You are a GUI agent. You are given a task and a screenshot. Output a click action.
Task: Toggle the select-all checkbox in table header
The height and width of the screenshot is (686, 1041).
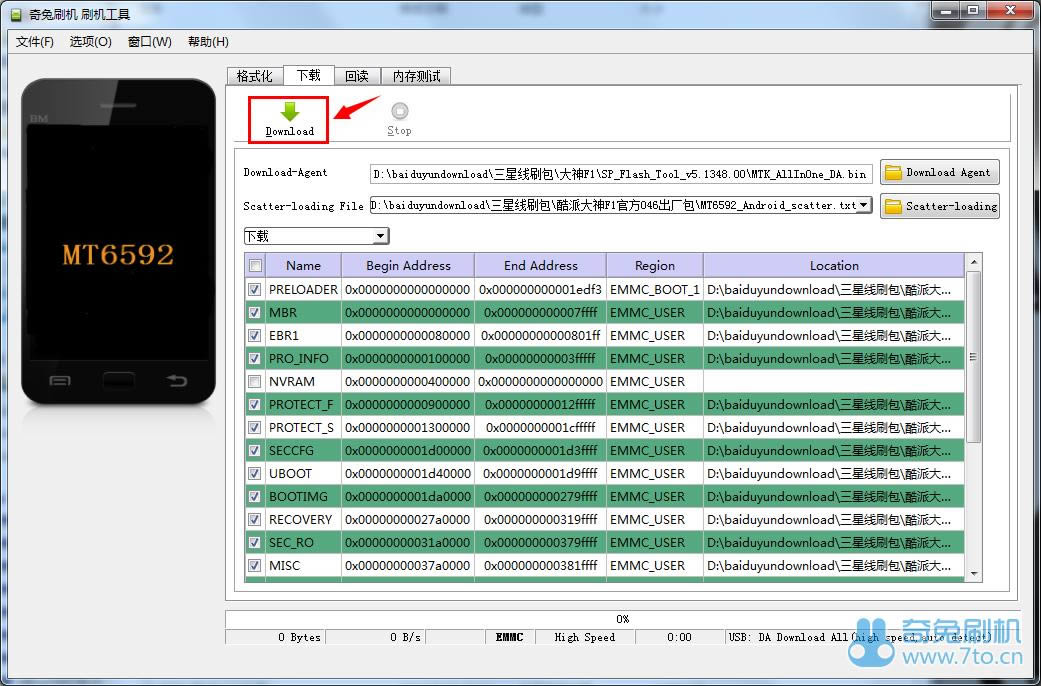(x=255, y=266)
